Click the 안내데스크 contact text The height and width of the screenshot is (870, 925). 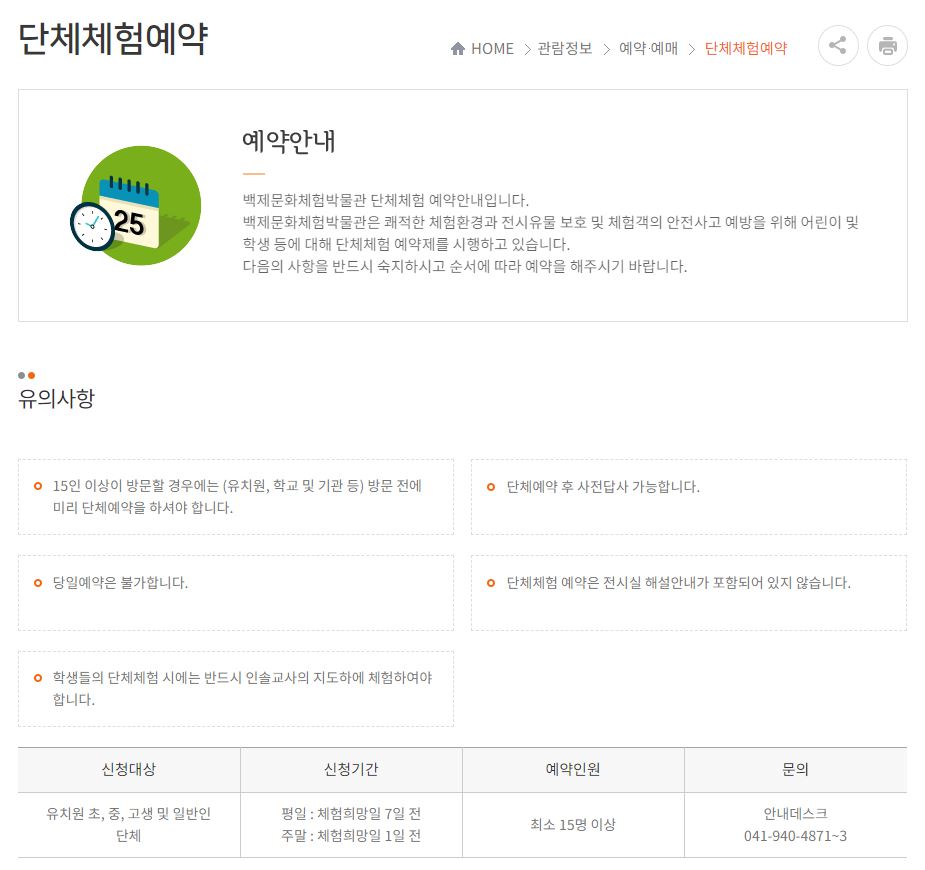(795, 814)
